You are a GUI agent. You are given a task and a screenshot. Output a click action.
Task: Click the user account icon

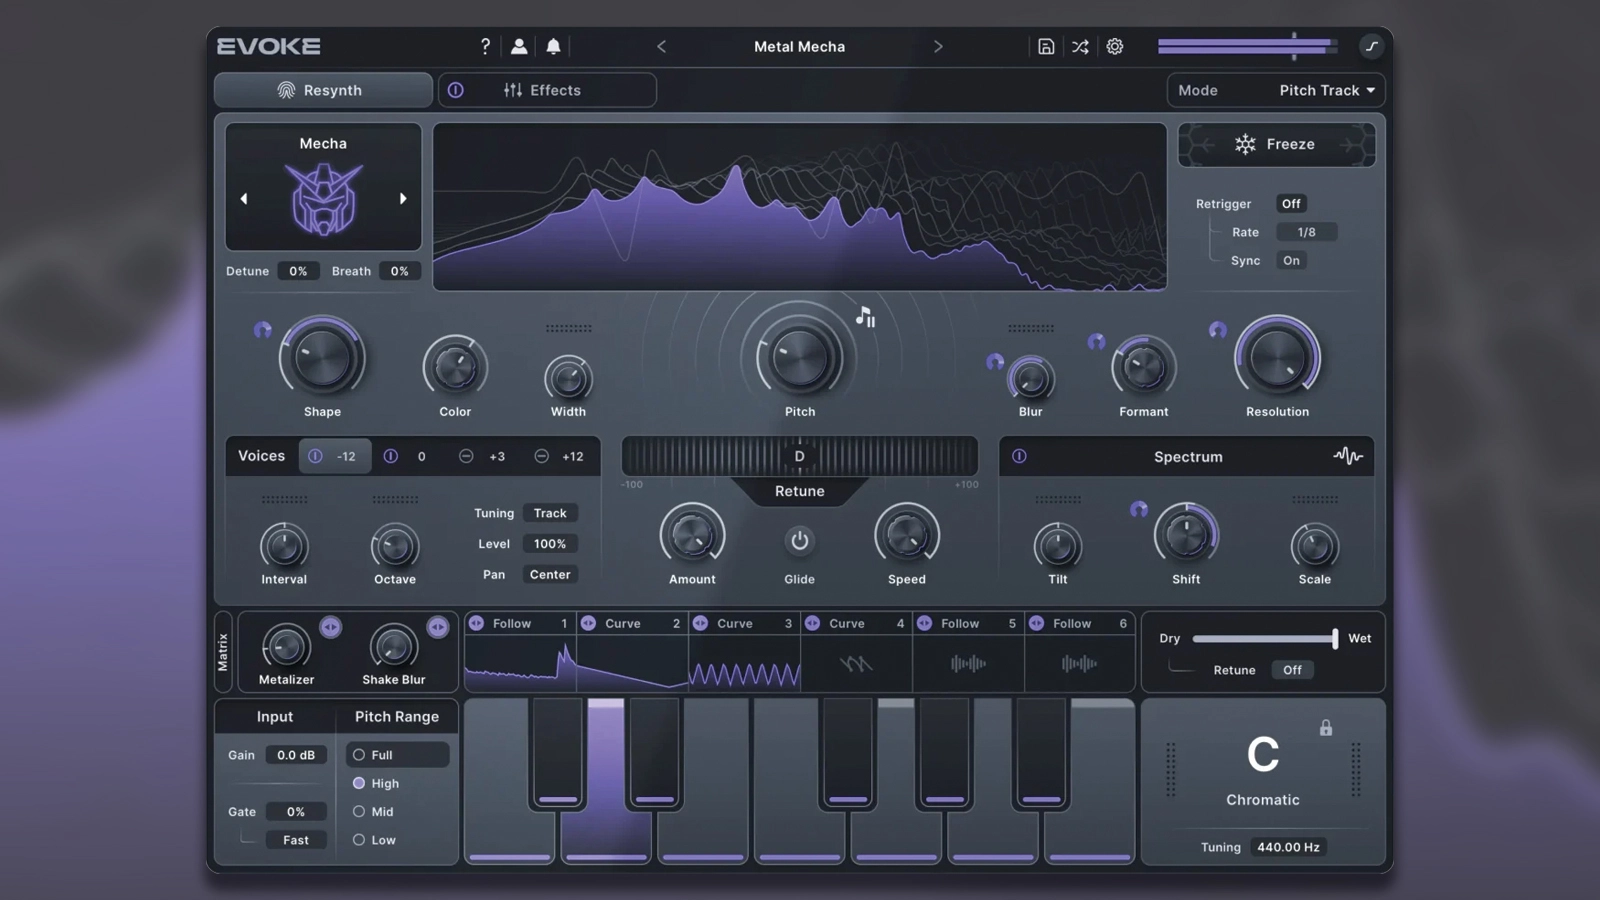[x=519, y=46]
